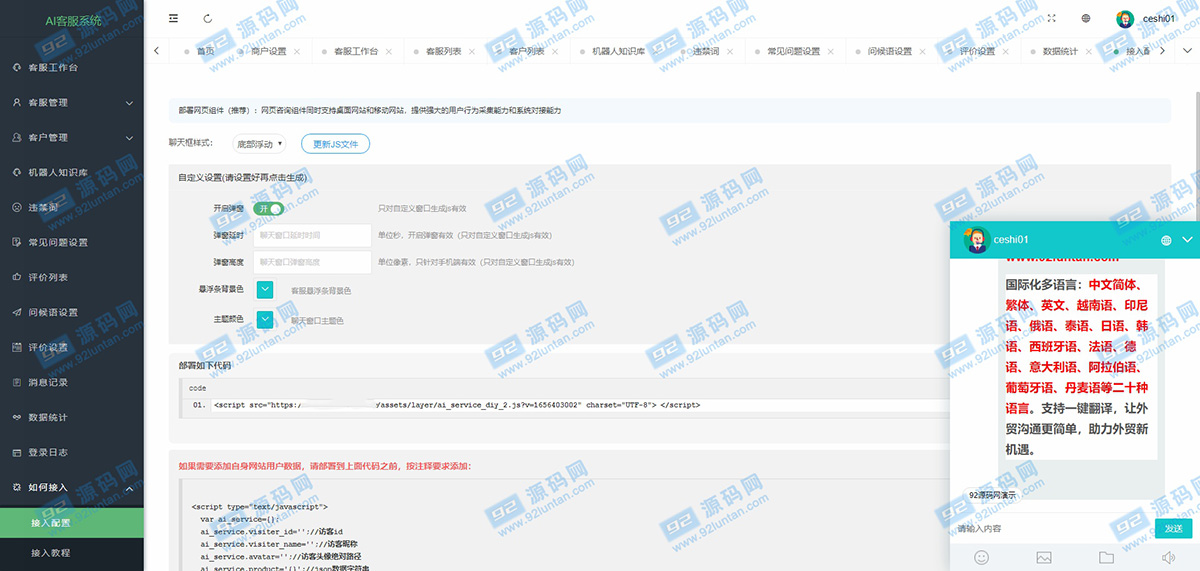The height and width of the screenshot is (571, 1200).
Task: Click the globe language icon in top bar
Action: (x=1086, y=18)
